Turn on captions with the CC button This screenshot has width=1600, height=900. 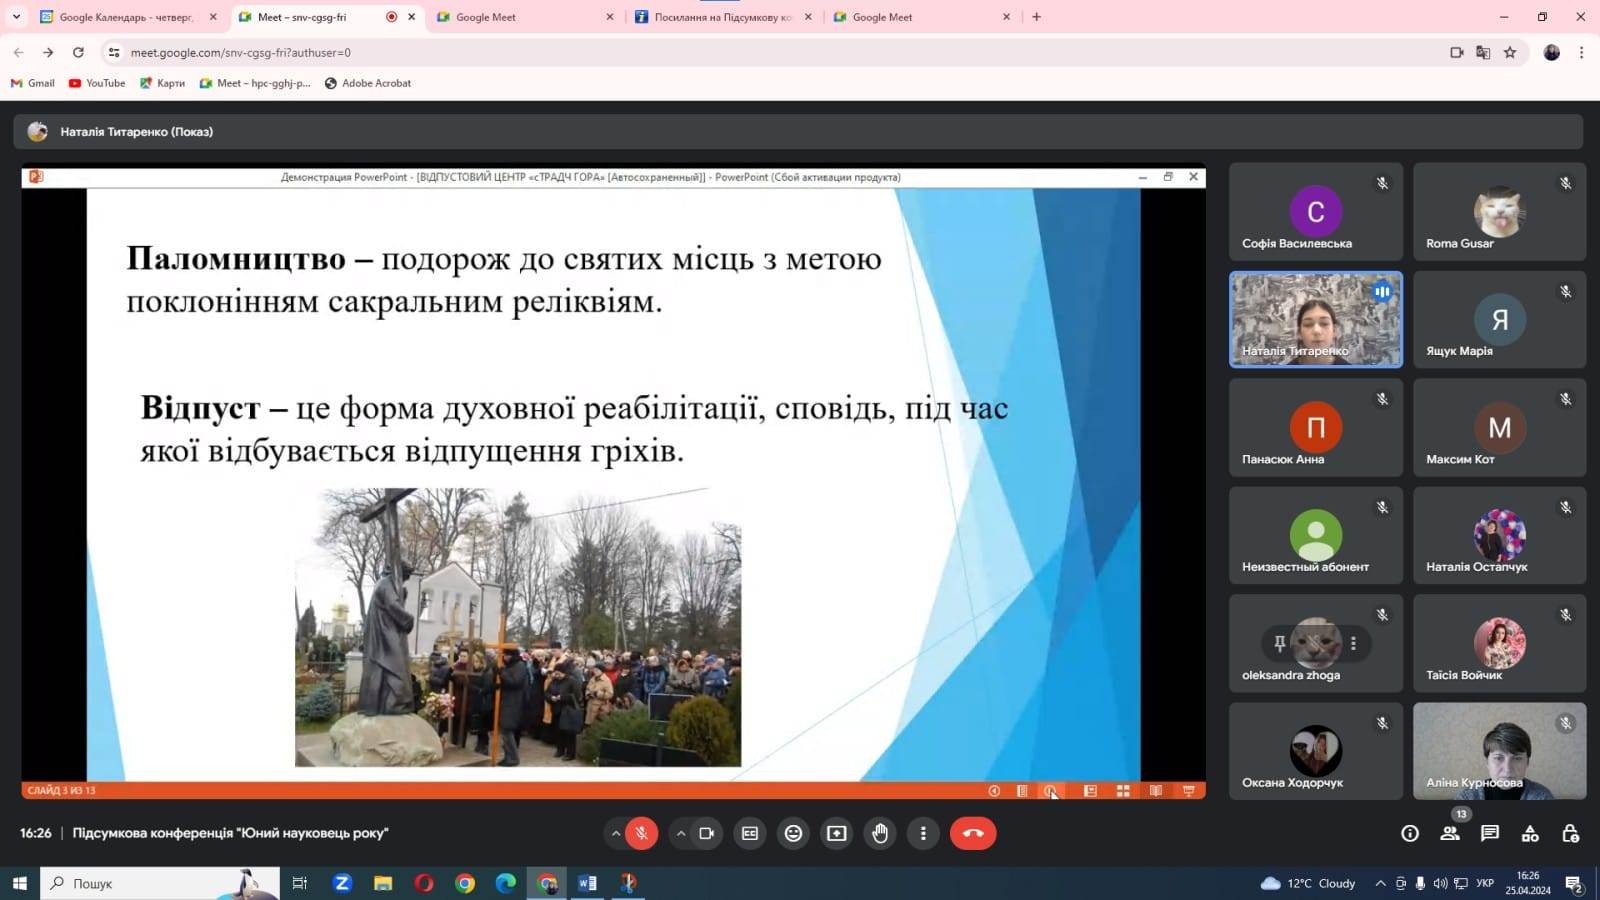pos(750,833)
